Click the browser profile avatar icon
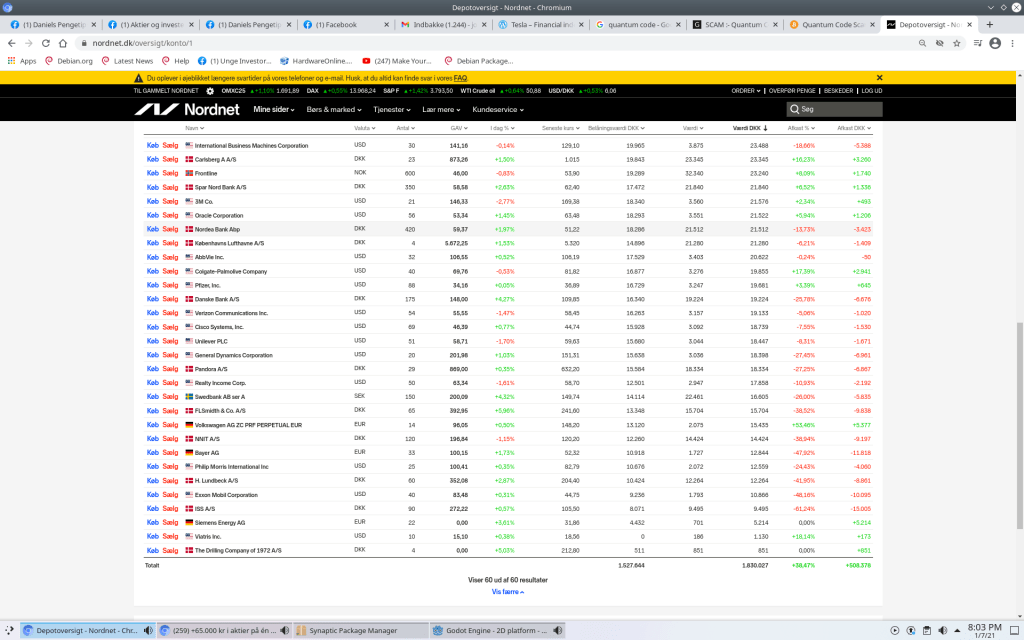The width and height of the screenshot is (1024, 640). (x=995, y=43)
